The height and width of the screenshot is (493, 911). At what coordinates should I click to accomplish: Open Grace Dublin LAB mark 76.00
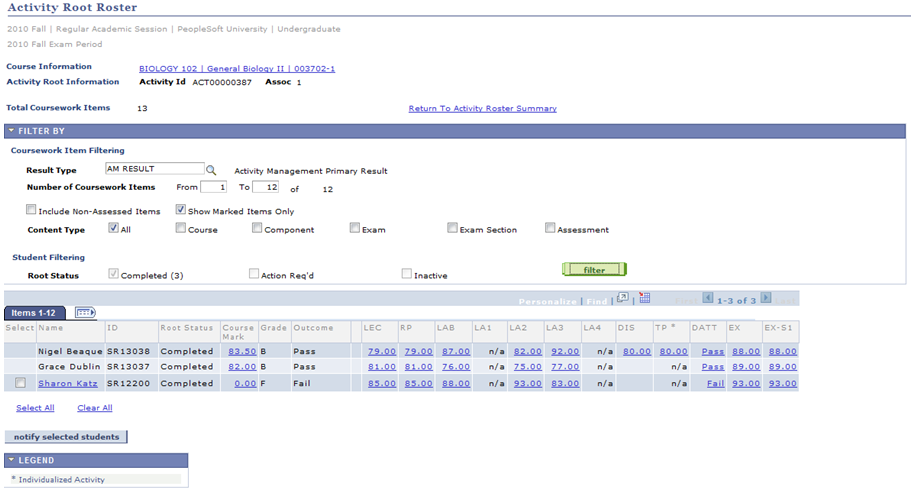coord(456,366)
